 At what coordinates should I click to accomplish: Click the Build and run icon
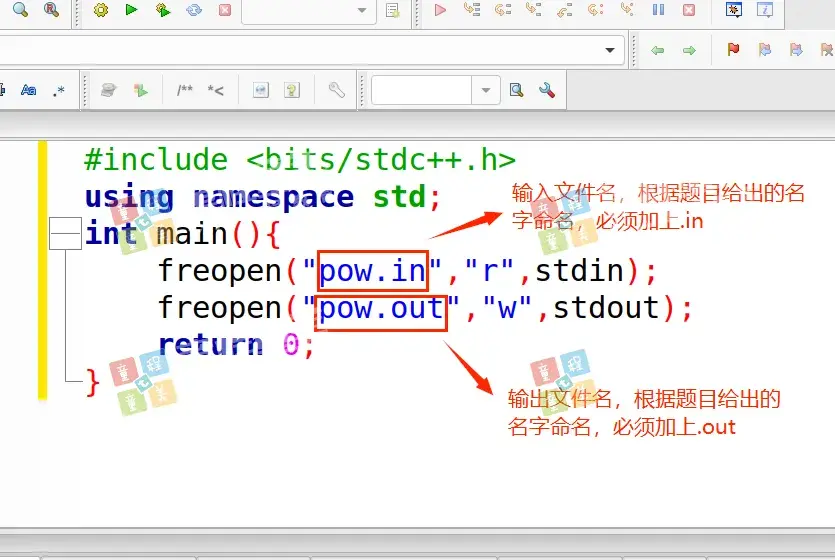tap(162, 10)
